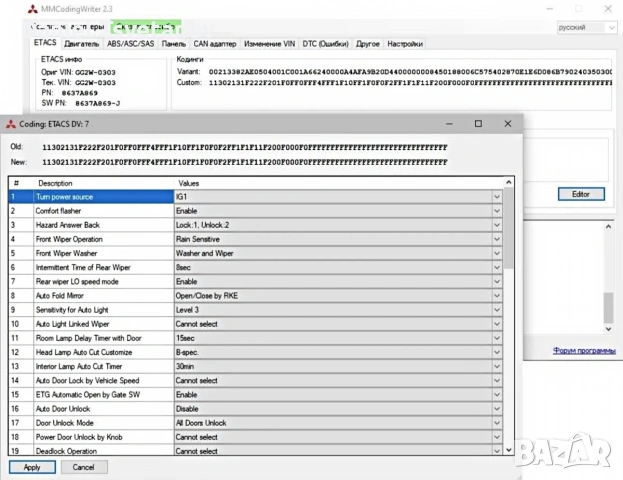Maximize the Coding ETACS dialog
623x480 pixels.
478,124
